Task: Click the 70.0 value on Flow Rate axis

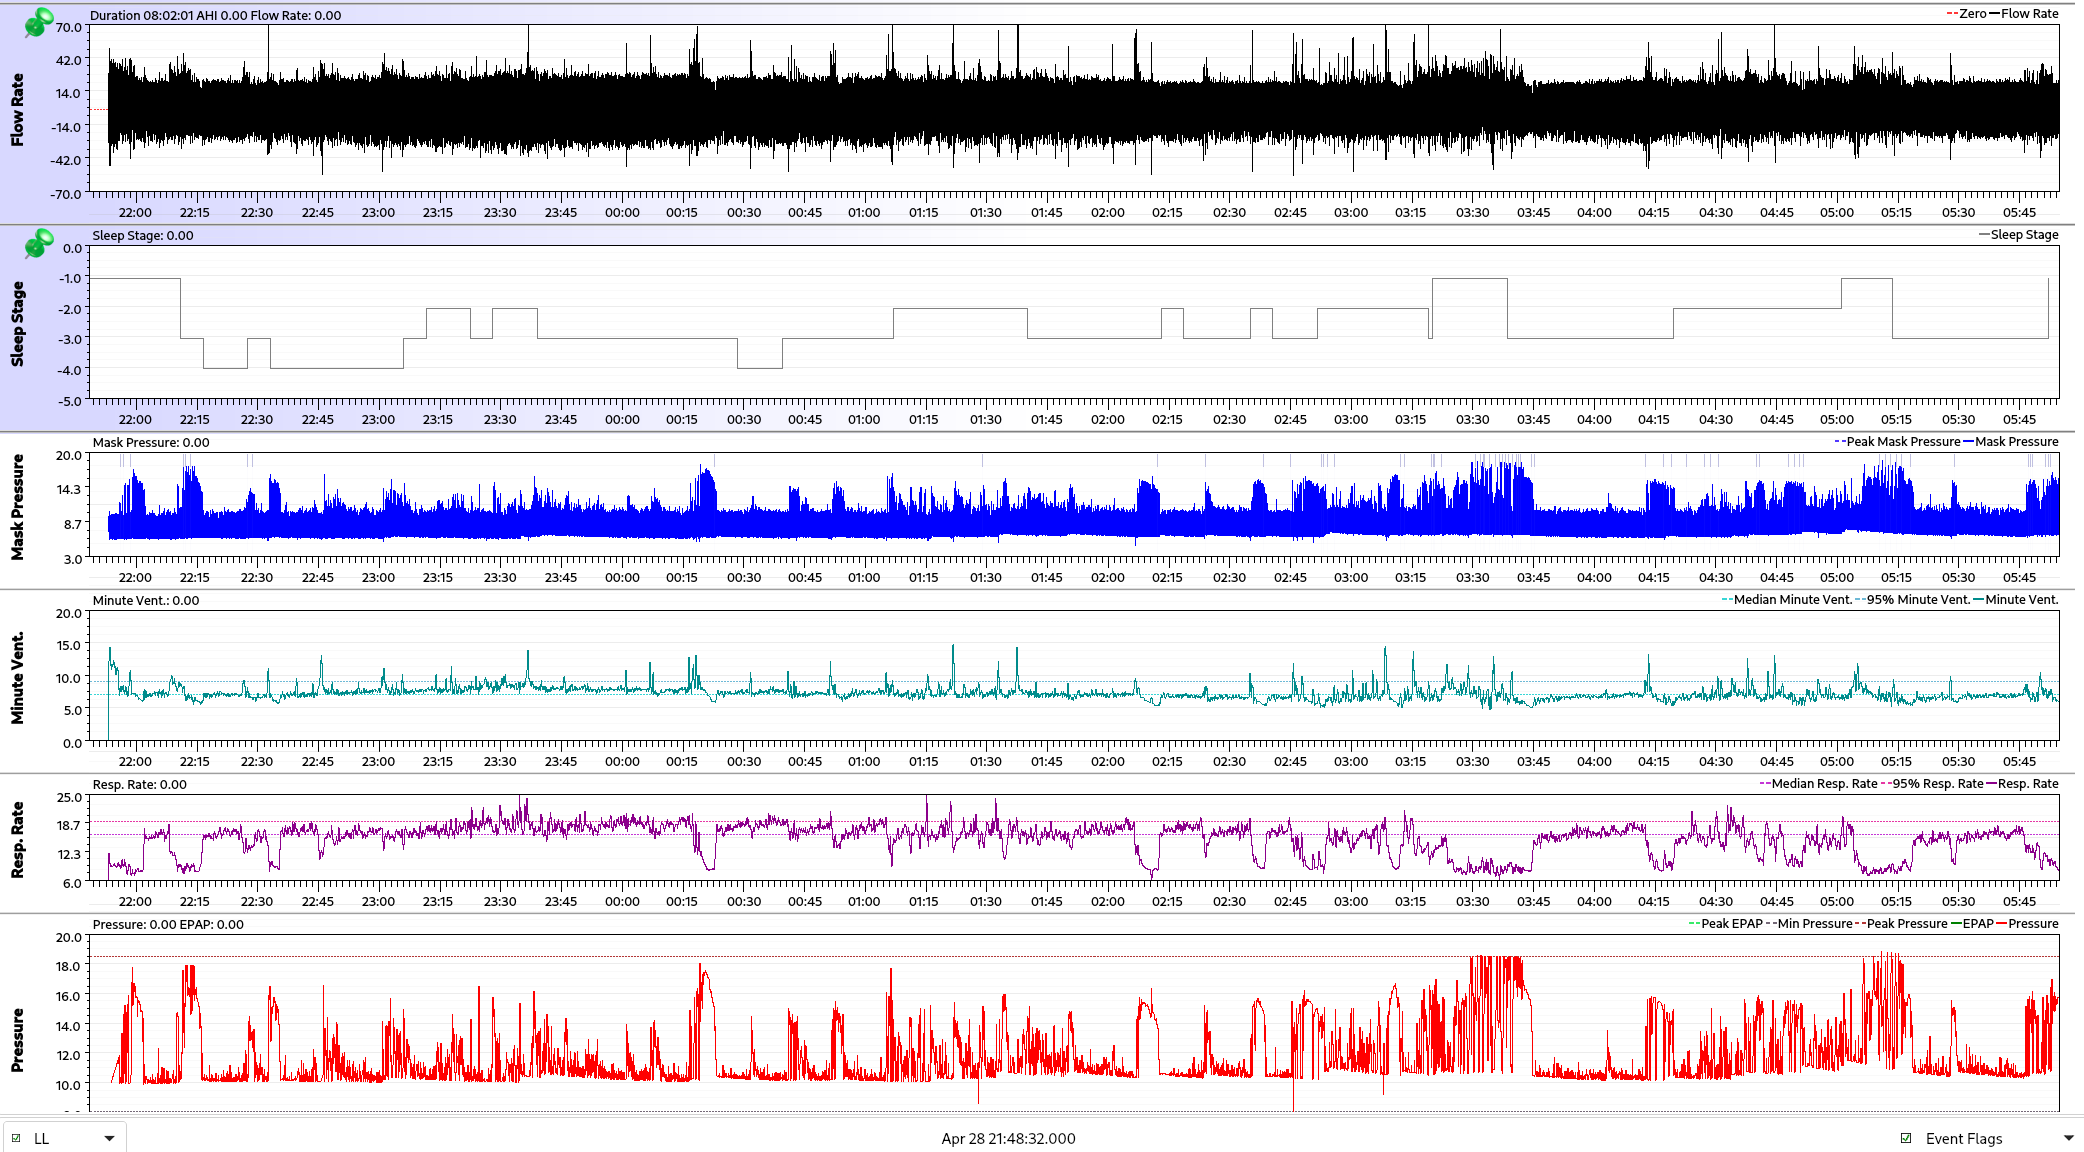Action: [68, 27]
